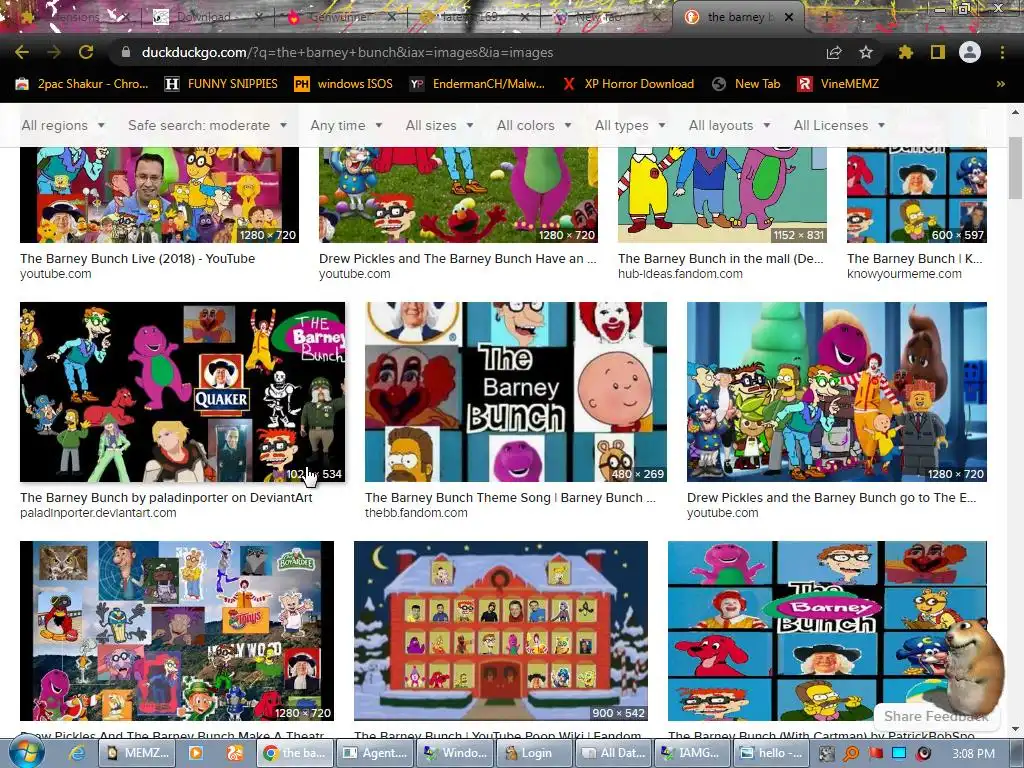Click the padlock site info icon

click(126, 52)
